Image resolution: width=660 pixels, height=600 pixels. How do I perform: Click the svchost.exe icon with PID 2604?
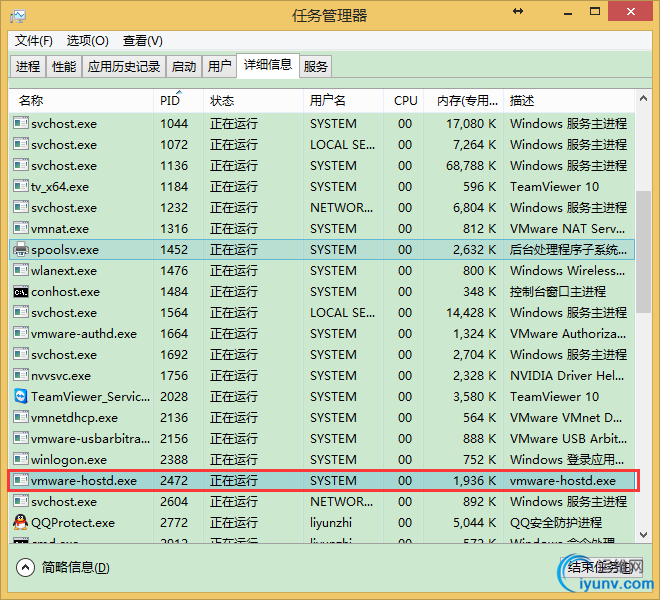click(21, 501)
